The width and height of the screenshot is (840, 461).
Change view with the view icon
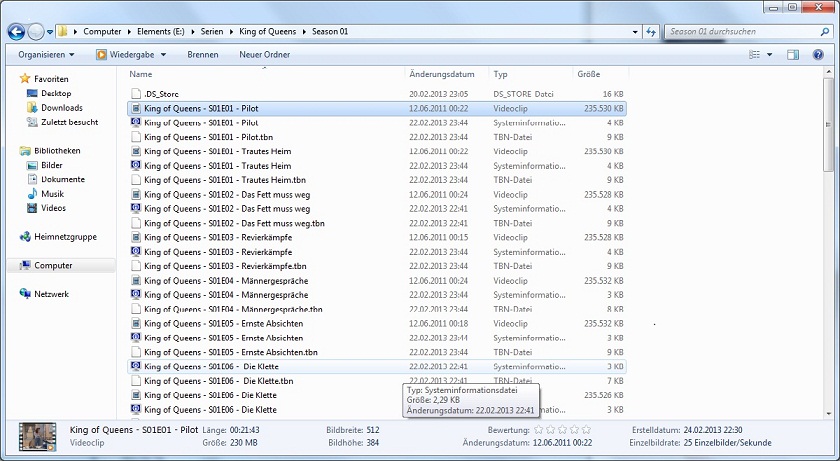(754, 55)
